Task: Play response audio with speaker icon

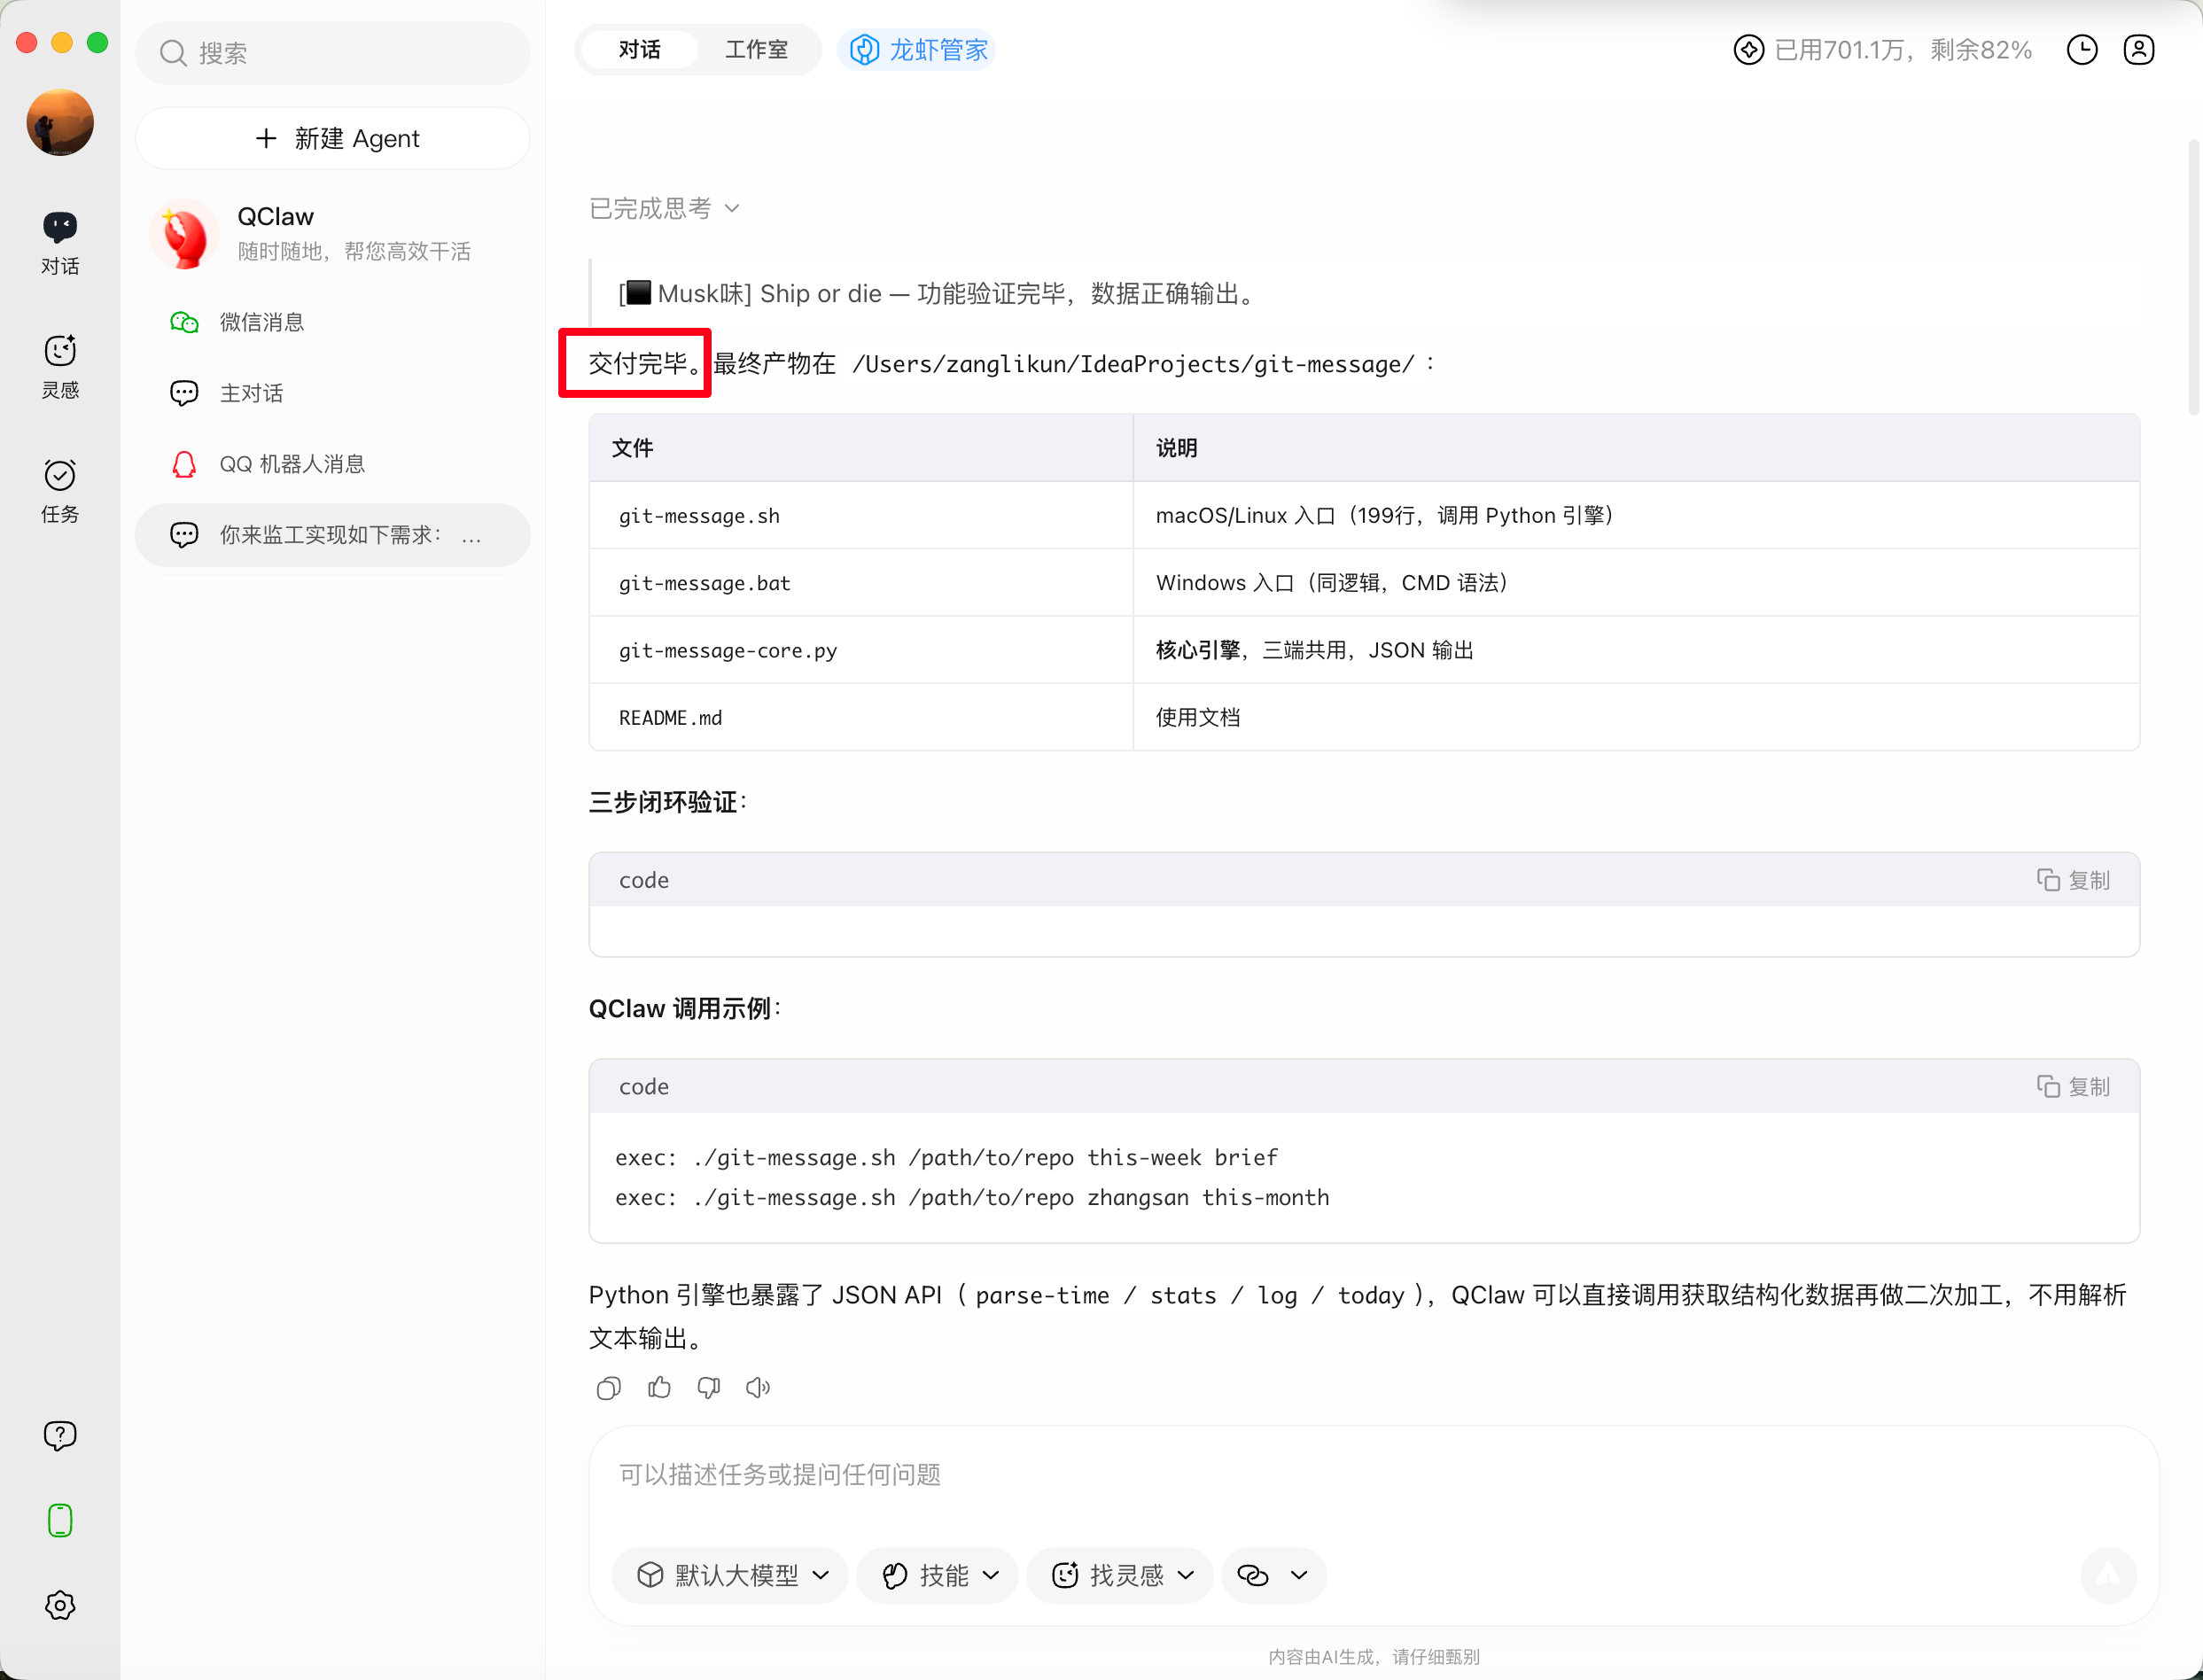Action: [x=758, y=1387]
